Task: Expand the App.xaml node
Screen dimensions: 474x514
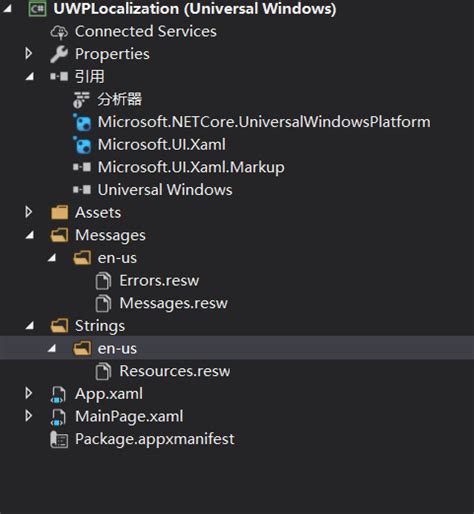Action: coord(29,393)
